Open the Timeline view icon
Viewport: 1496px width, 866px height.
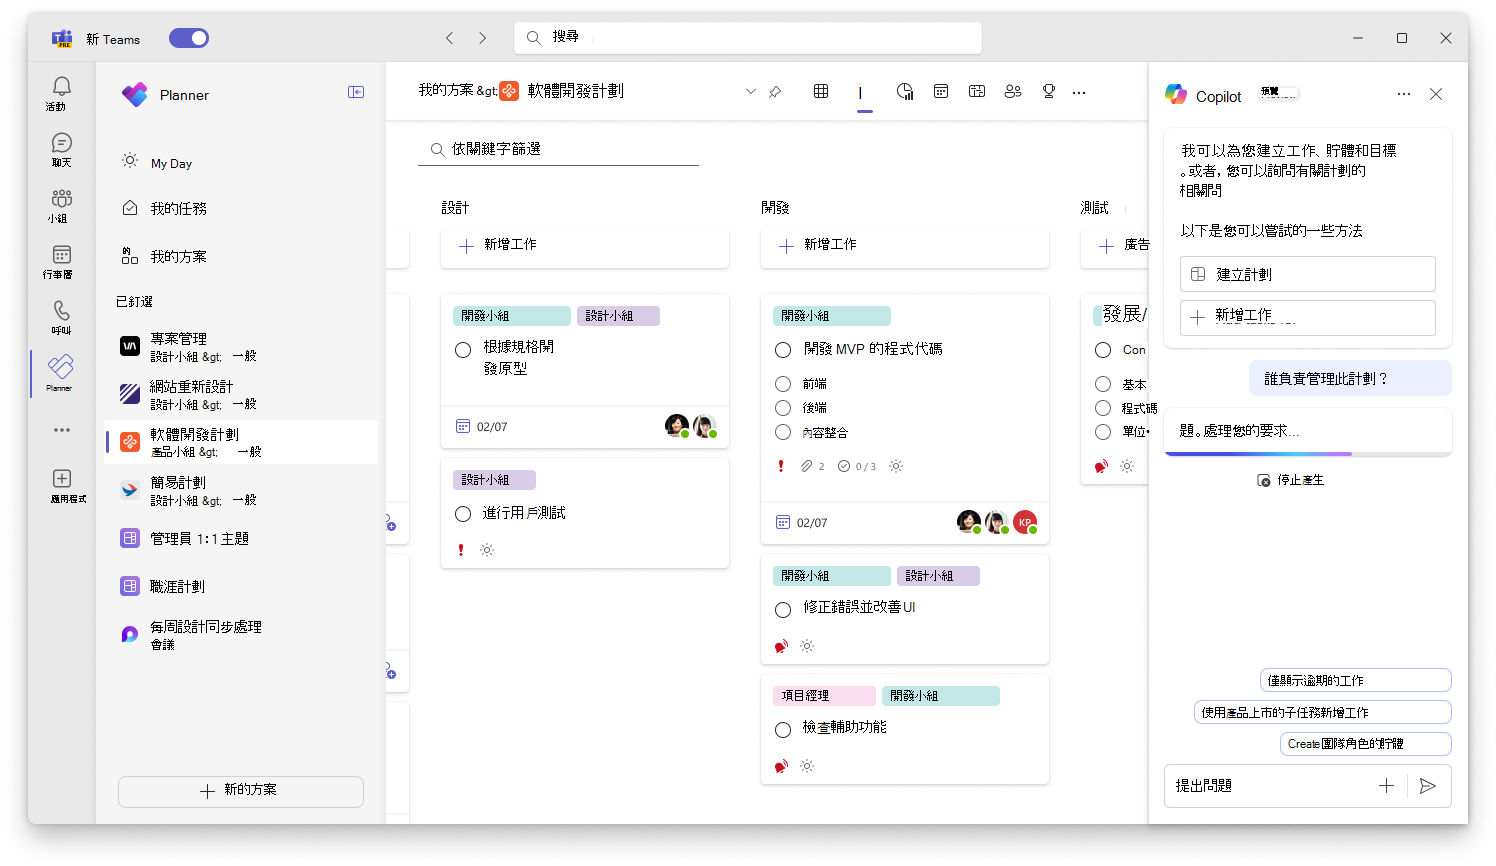coord(977,91)
